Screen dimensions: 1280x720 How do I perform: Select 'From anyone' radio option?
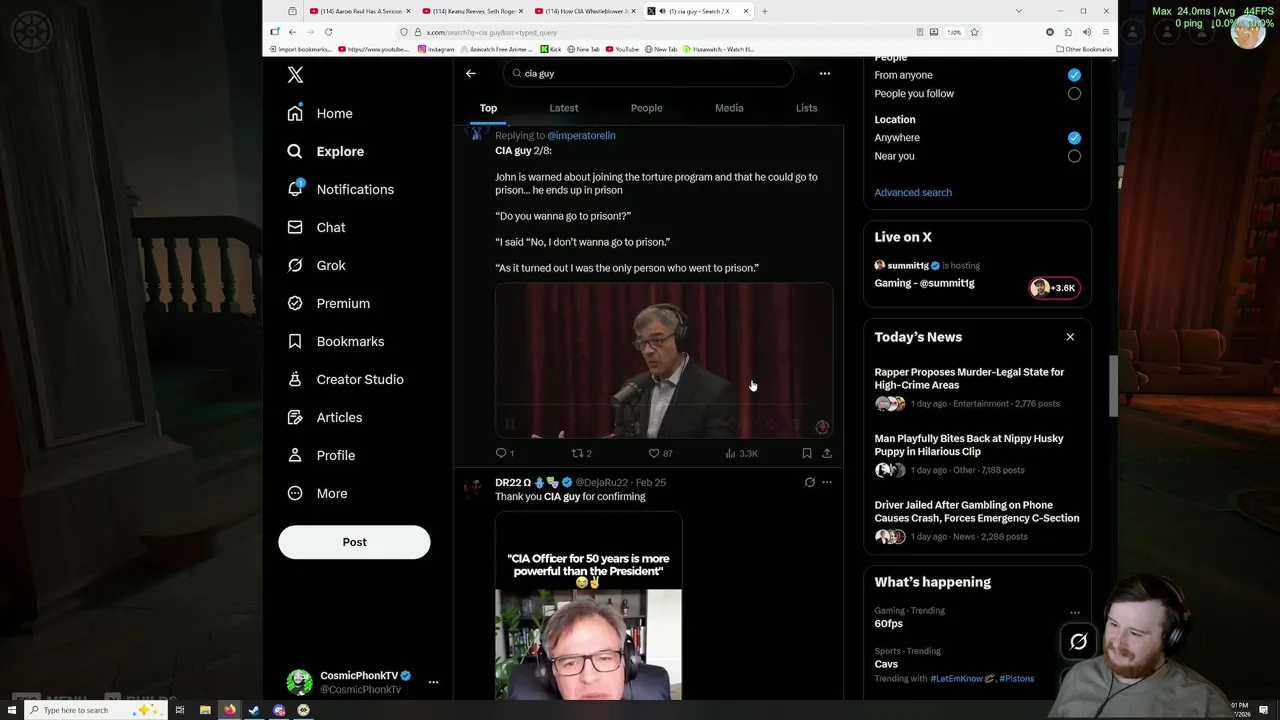tap(1074, 75)
